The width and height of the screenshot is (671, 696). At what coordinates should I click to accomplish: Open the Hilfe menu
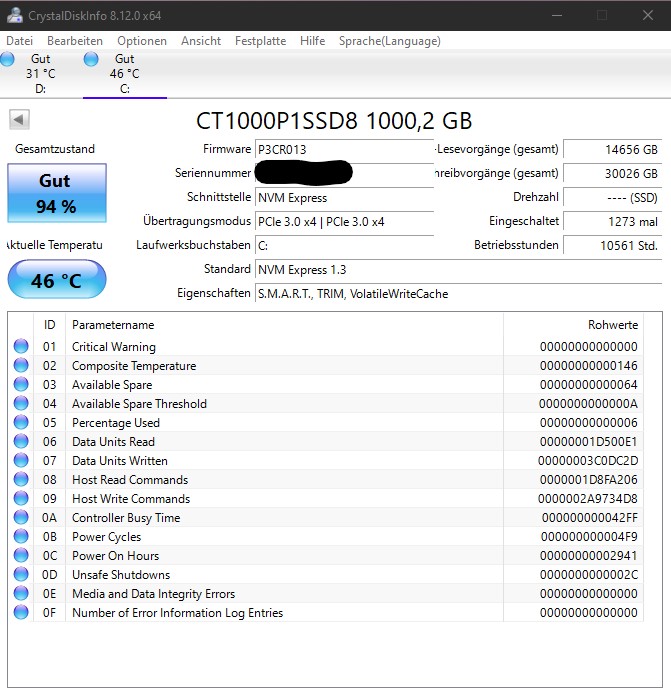coord(312,41)
